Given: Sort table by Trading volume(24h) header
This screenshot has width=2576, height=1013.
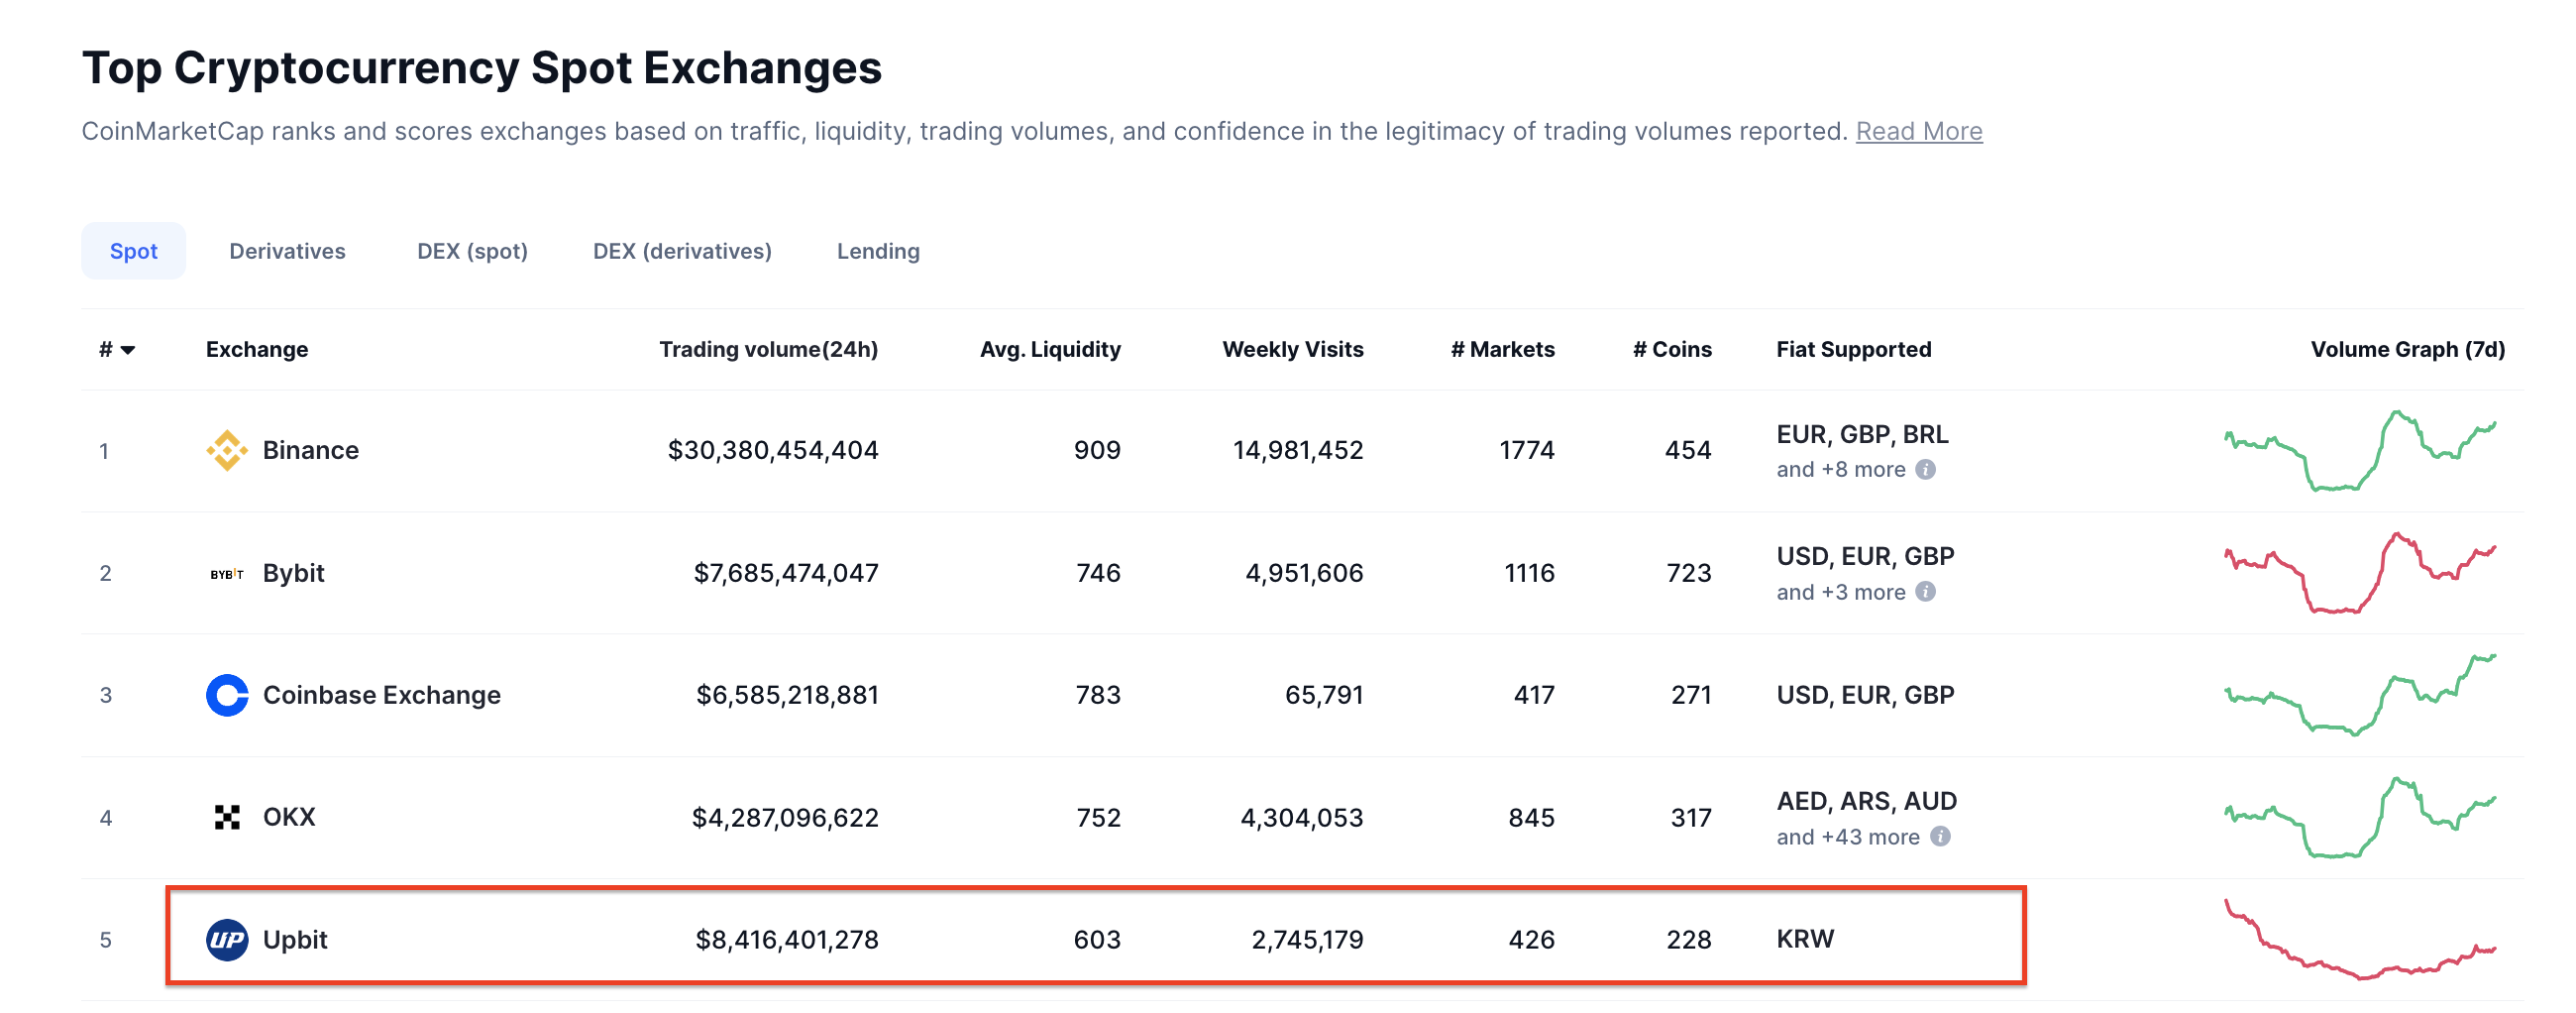Looking at the screenshot, I should 768,350.
